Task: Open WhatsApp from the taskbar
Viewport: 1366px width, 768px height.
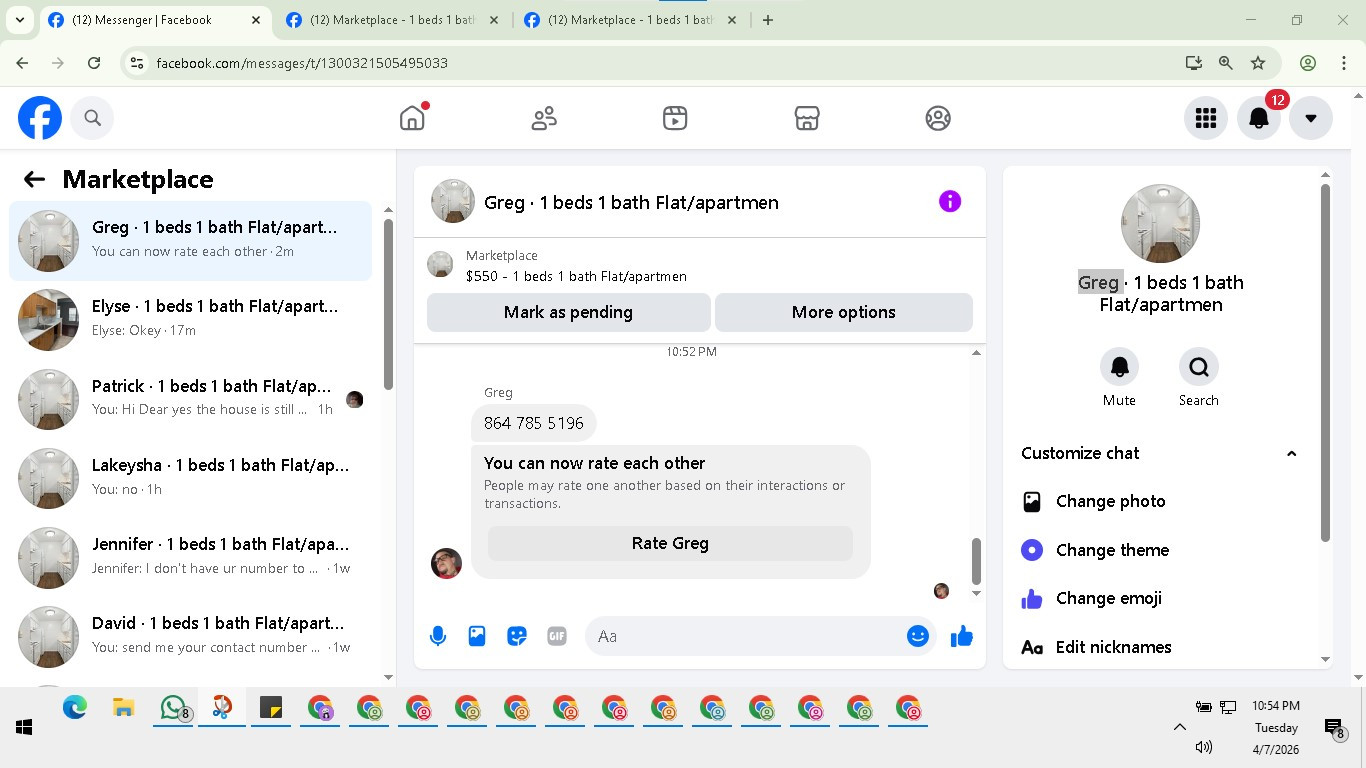Action: pyautogui.click(x=174, y=708)
